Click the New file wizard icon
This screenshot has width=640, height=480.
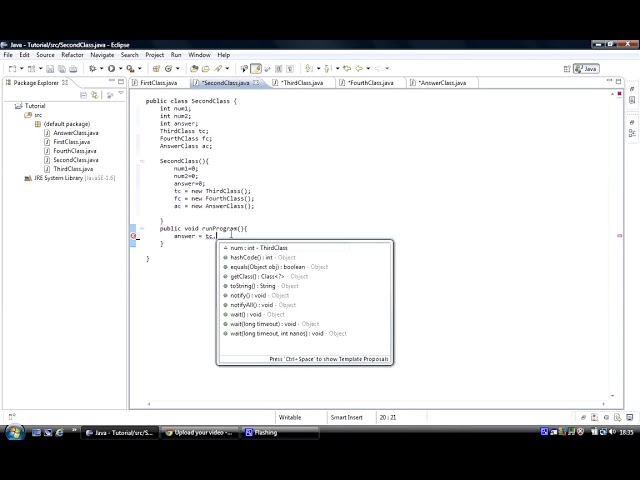click(12, 69)
